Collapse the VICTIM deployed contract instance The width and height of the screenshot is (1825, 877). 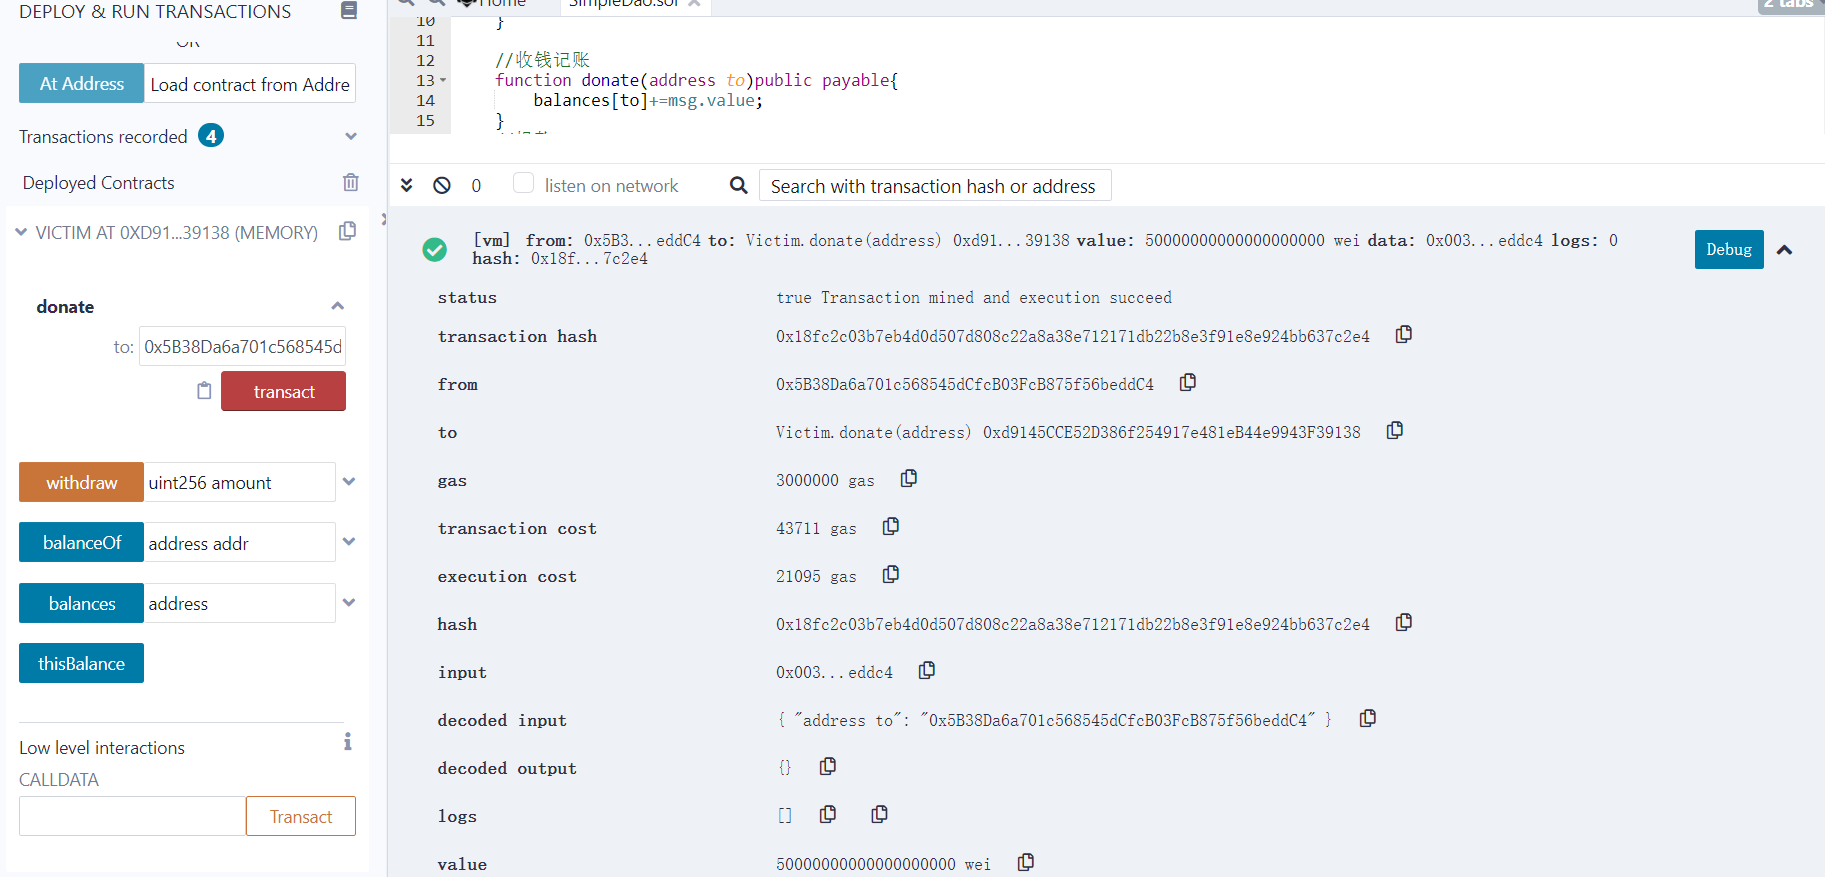(21, 232)
